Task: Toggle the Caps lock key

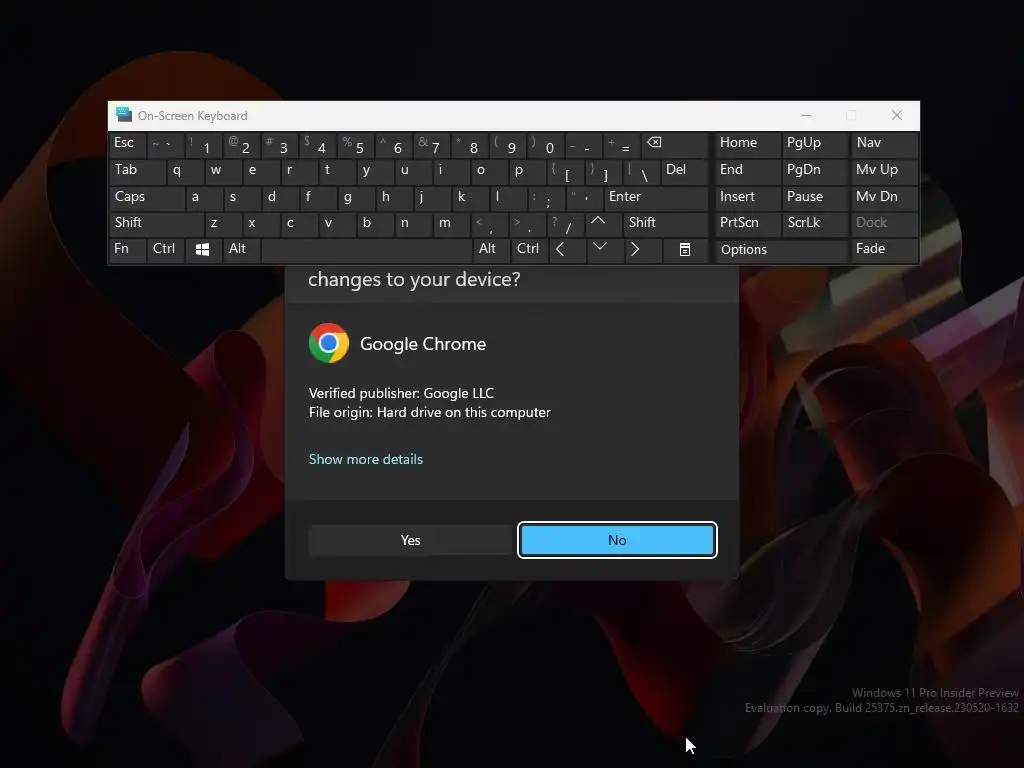Action: pyautogui.click(x=147, y=197)
